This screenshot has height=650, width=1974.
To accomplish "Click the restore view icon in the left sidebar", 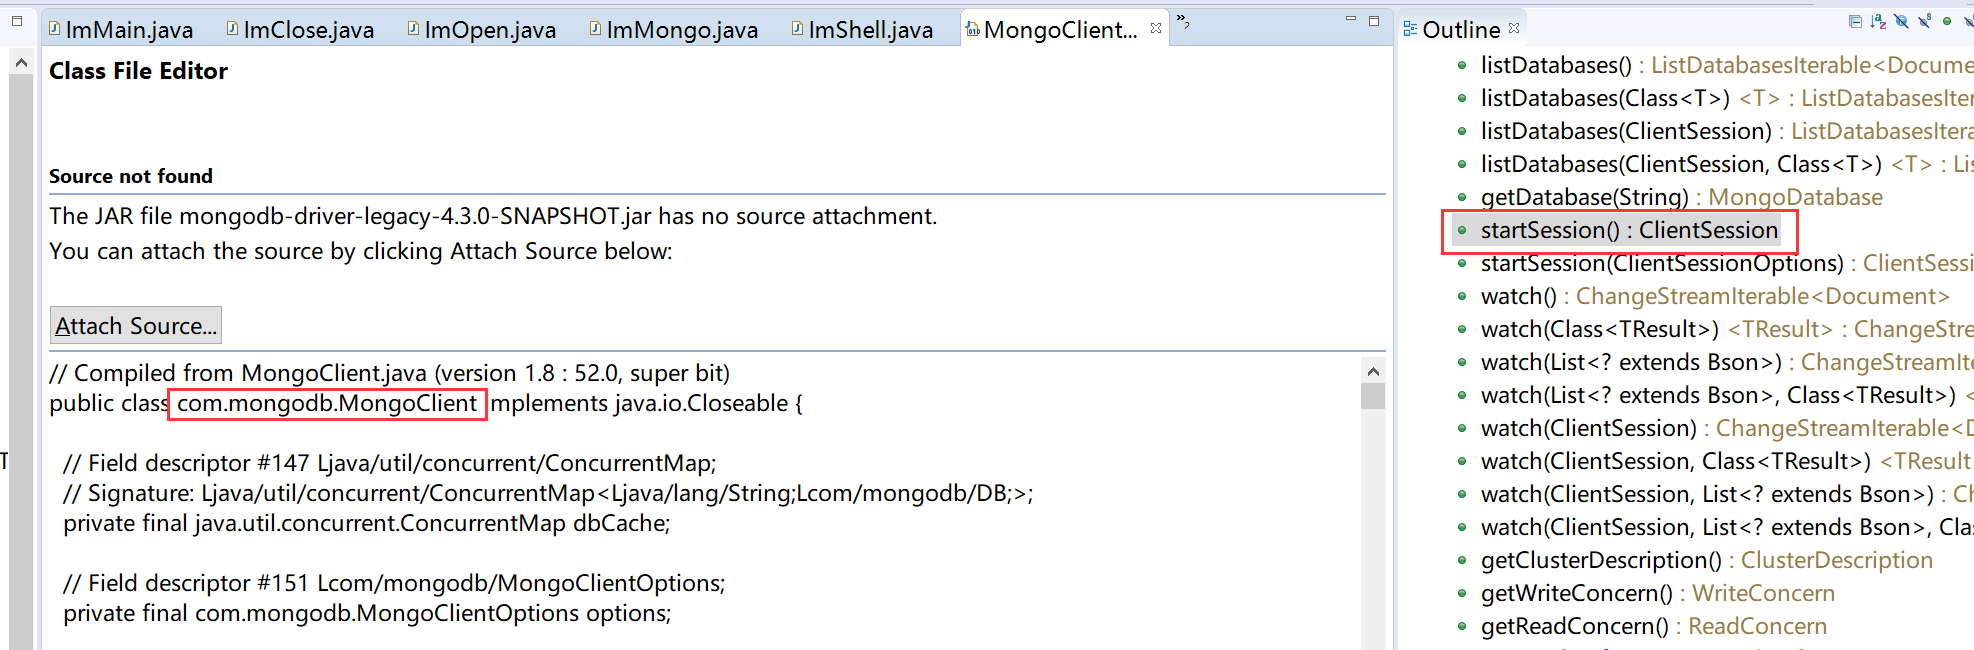I will [16, 22].
